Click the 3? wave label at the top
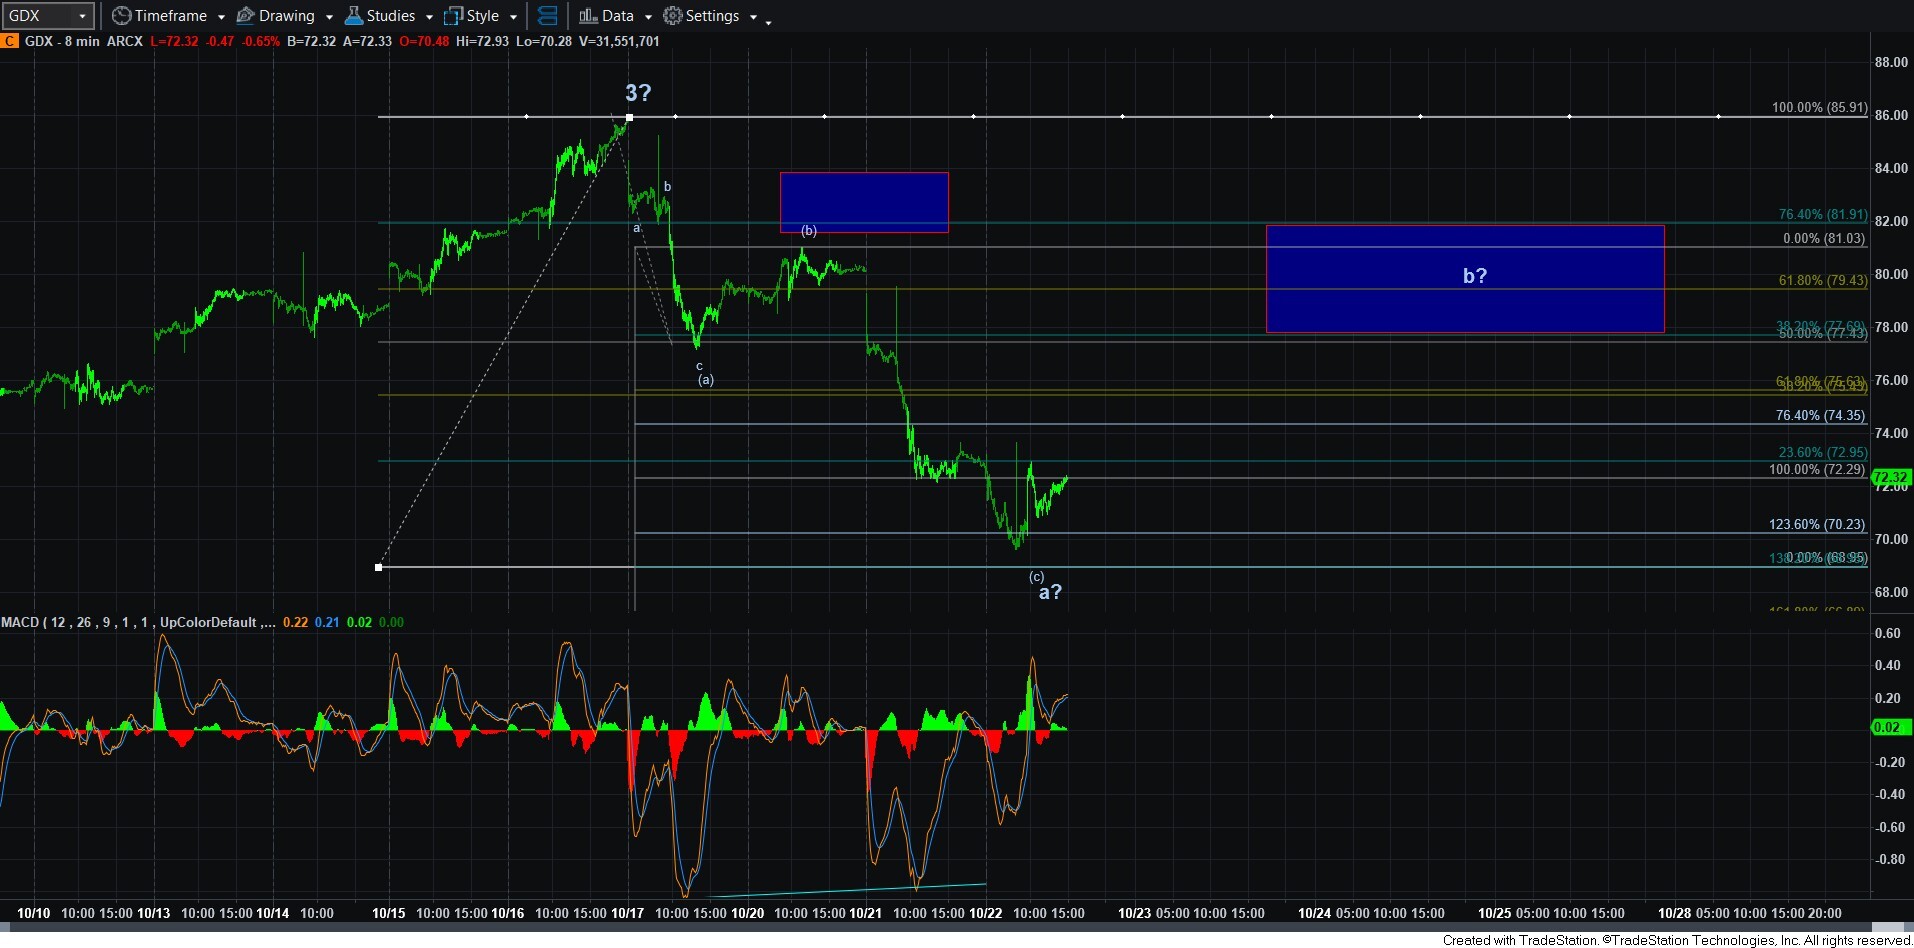This screenshot has width=1914, height=948. pyautogui.click(x=637, y=93)
